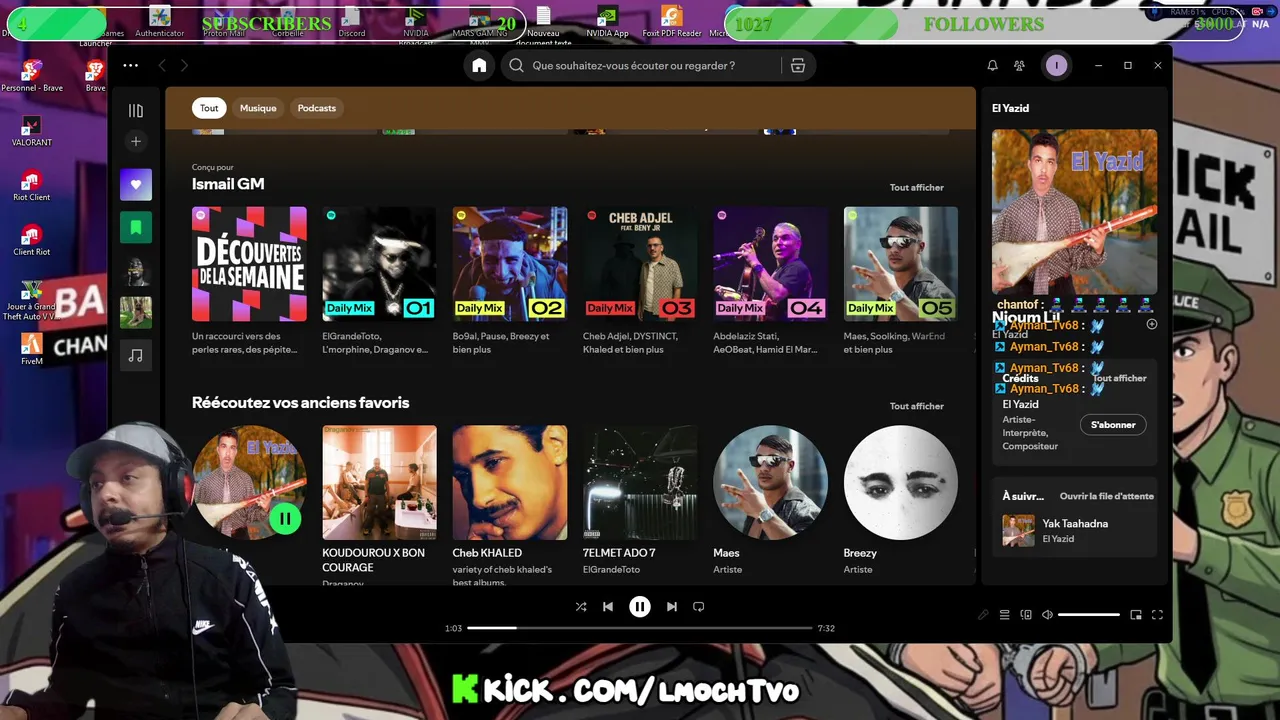Open the mini player
Screen dimensions: 1280x720
(1136, 615)
